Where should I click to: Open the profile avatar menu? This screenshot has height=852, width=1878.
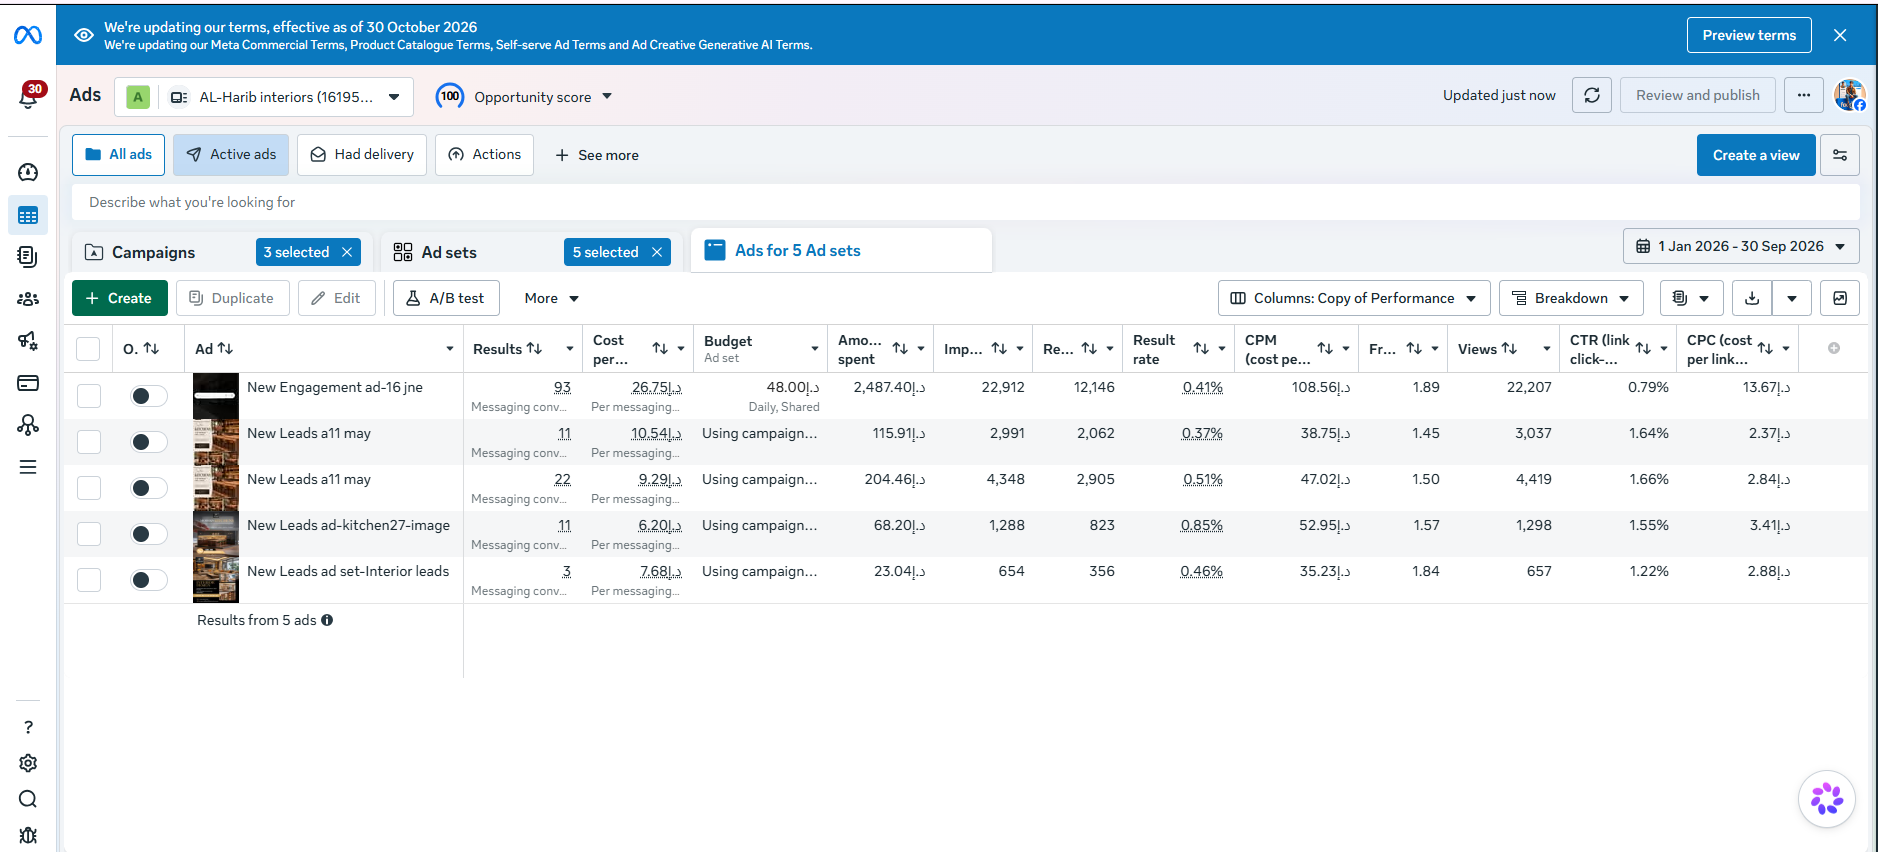point(1850,95)
